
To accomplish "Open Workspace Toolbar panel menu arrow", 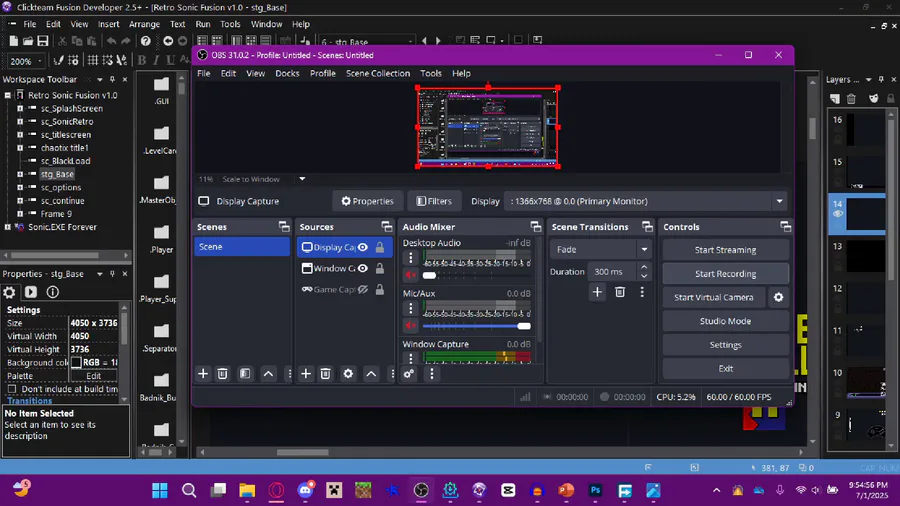I will click(99, 79).
